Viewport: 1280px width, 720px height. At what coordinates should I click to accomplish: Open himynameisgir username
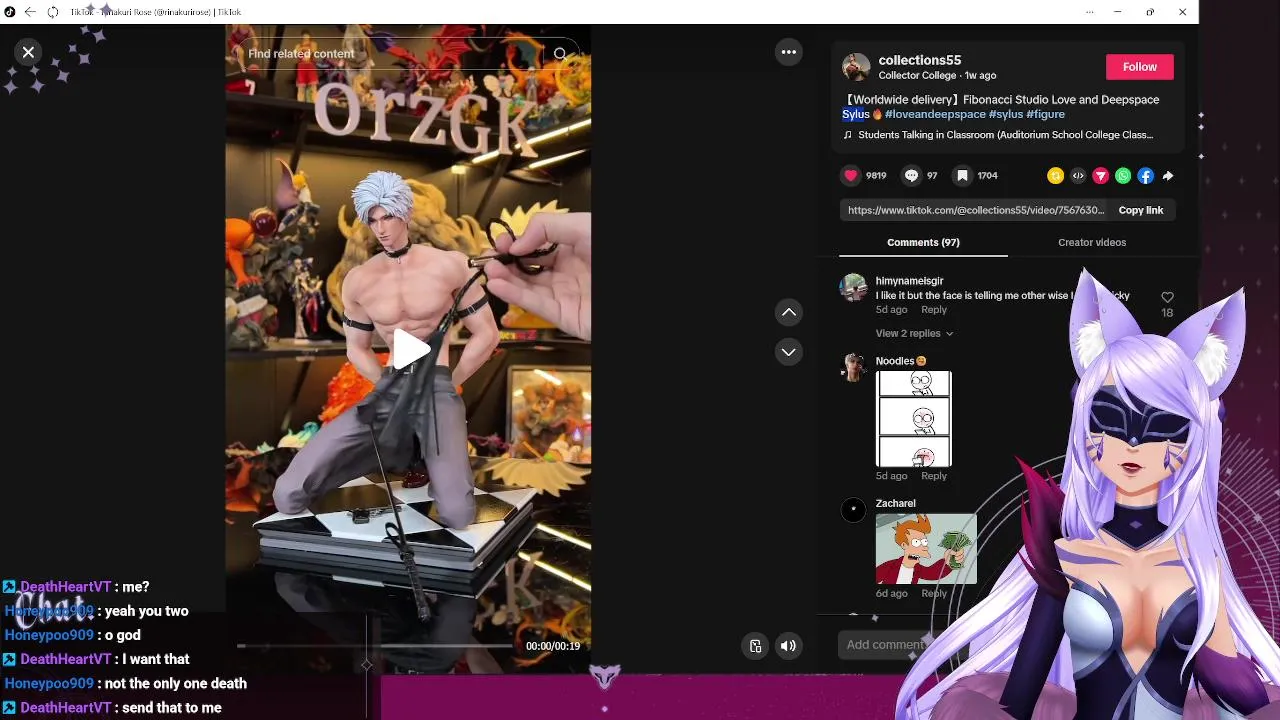coord(909,281)
